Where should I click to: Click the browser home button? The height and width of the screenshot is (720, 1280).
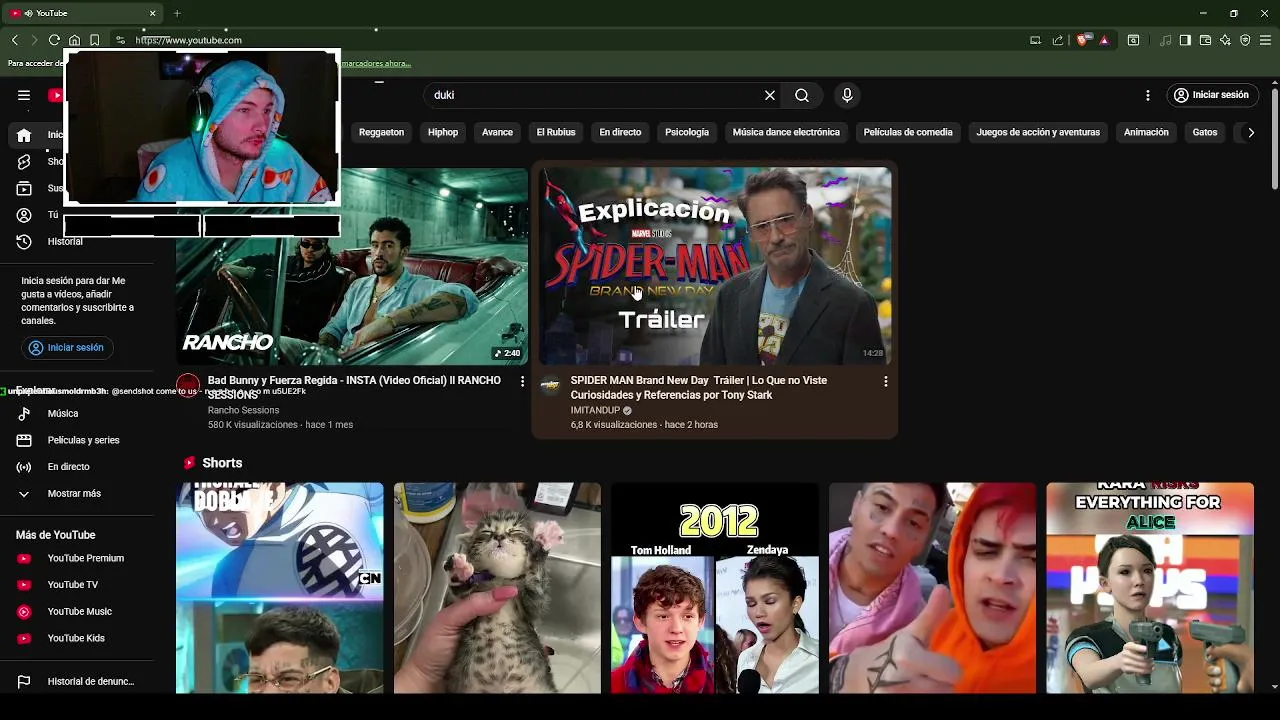point(74,40)
